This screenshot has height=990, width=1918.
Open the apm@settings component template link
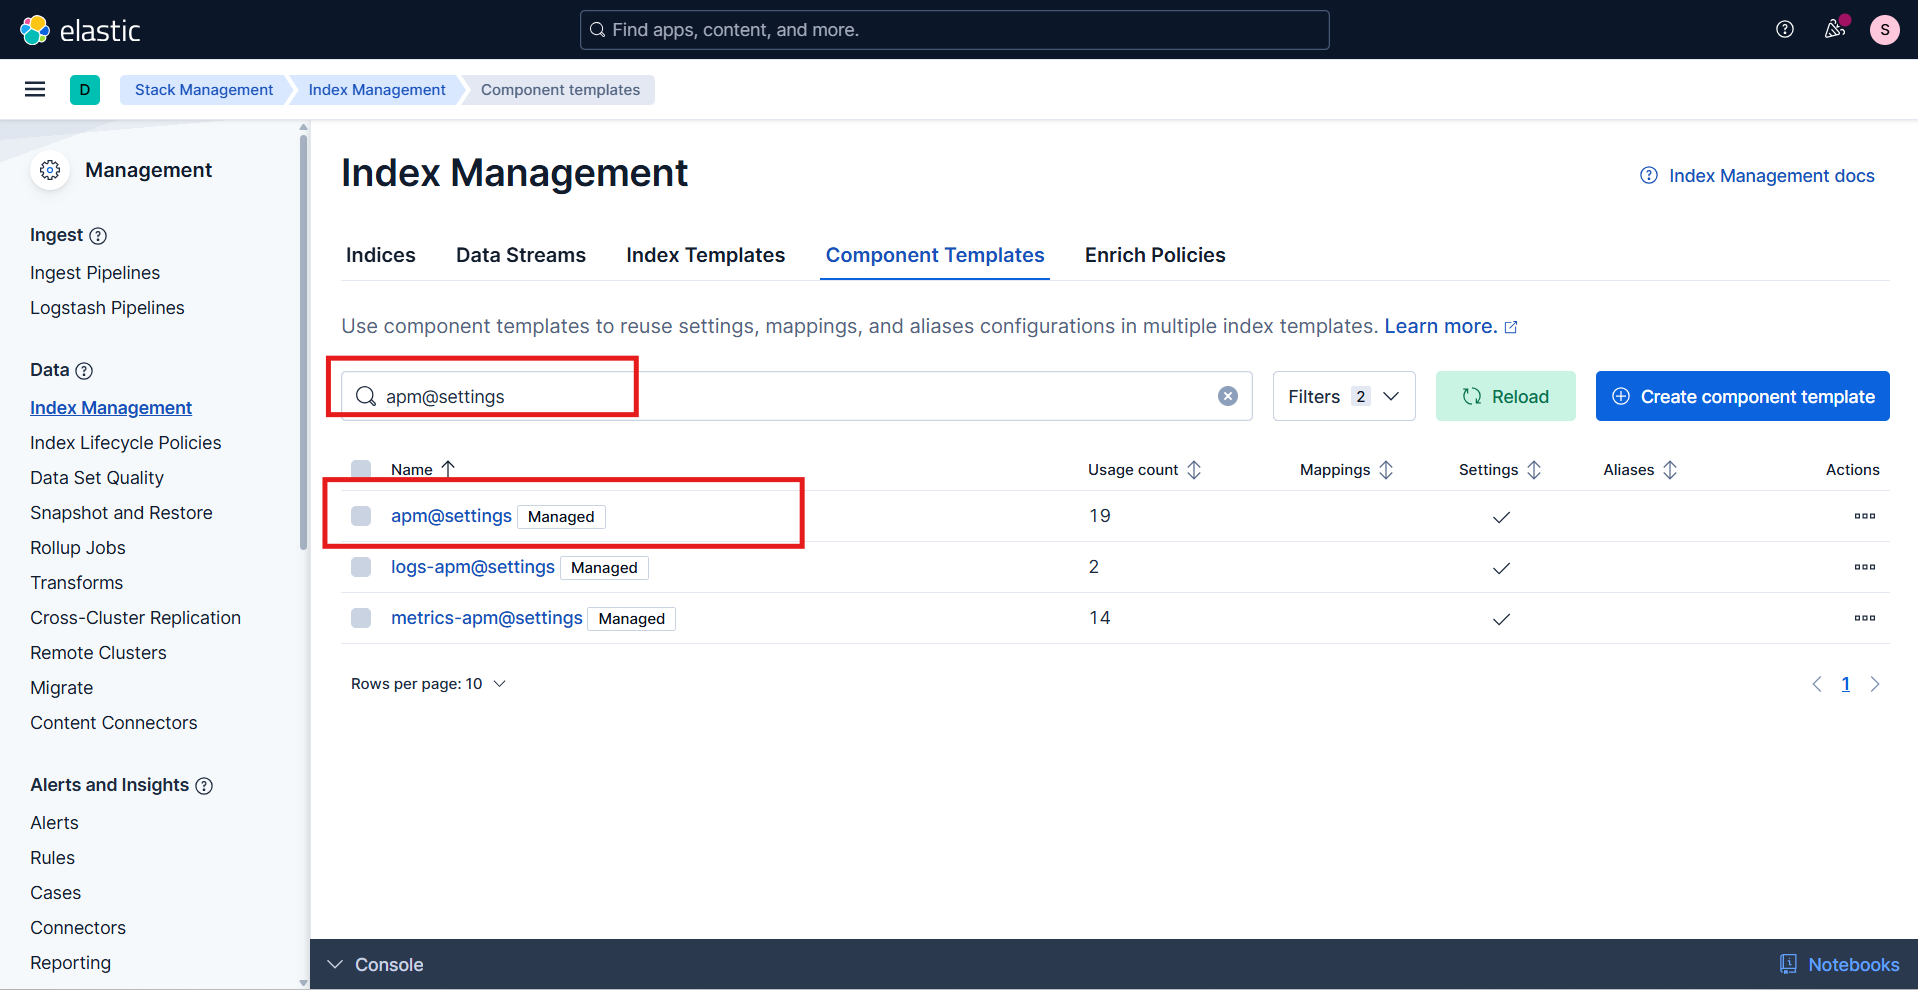click(451, 516)
